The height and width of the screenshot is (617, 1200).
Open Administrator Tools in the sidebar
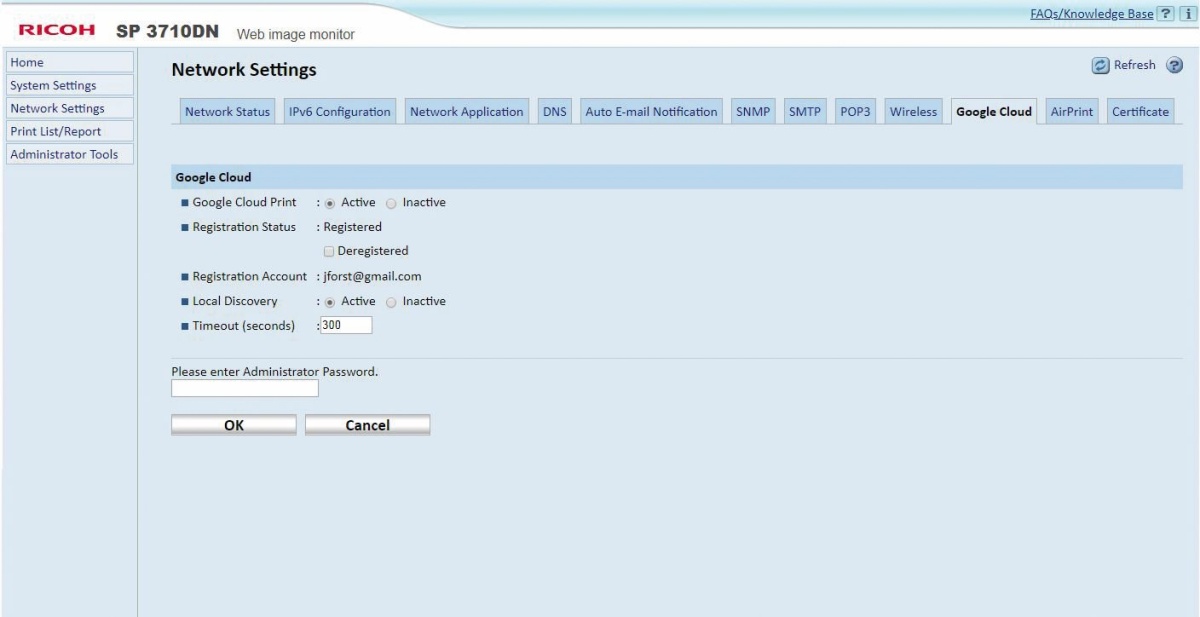pyautogui.click(x=70, y=154)
